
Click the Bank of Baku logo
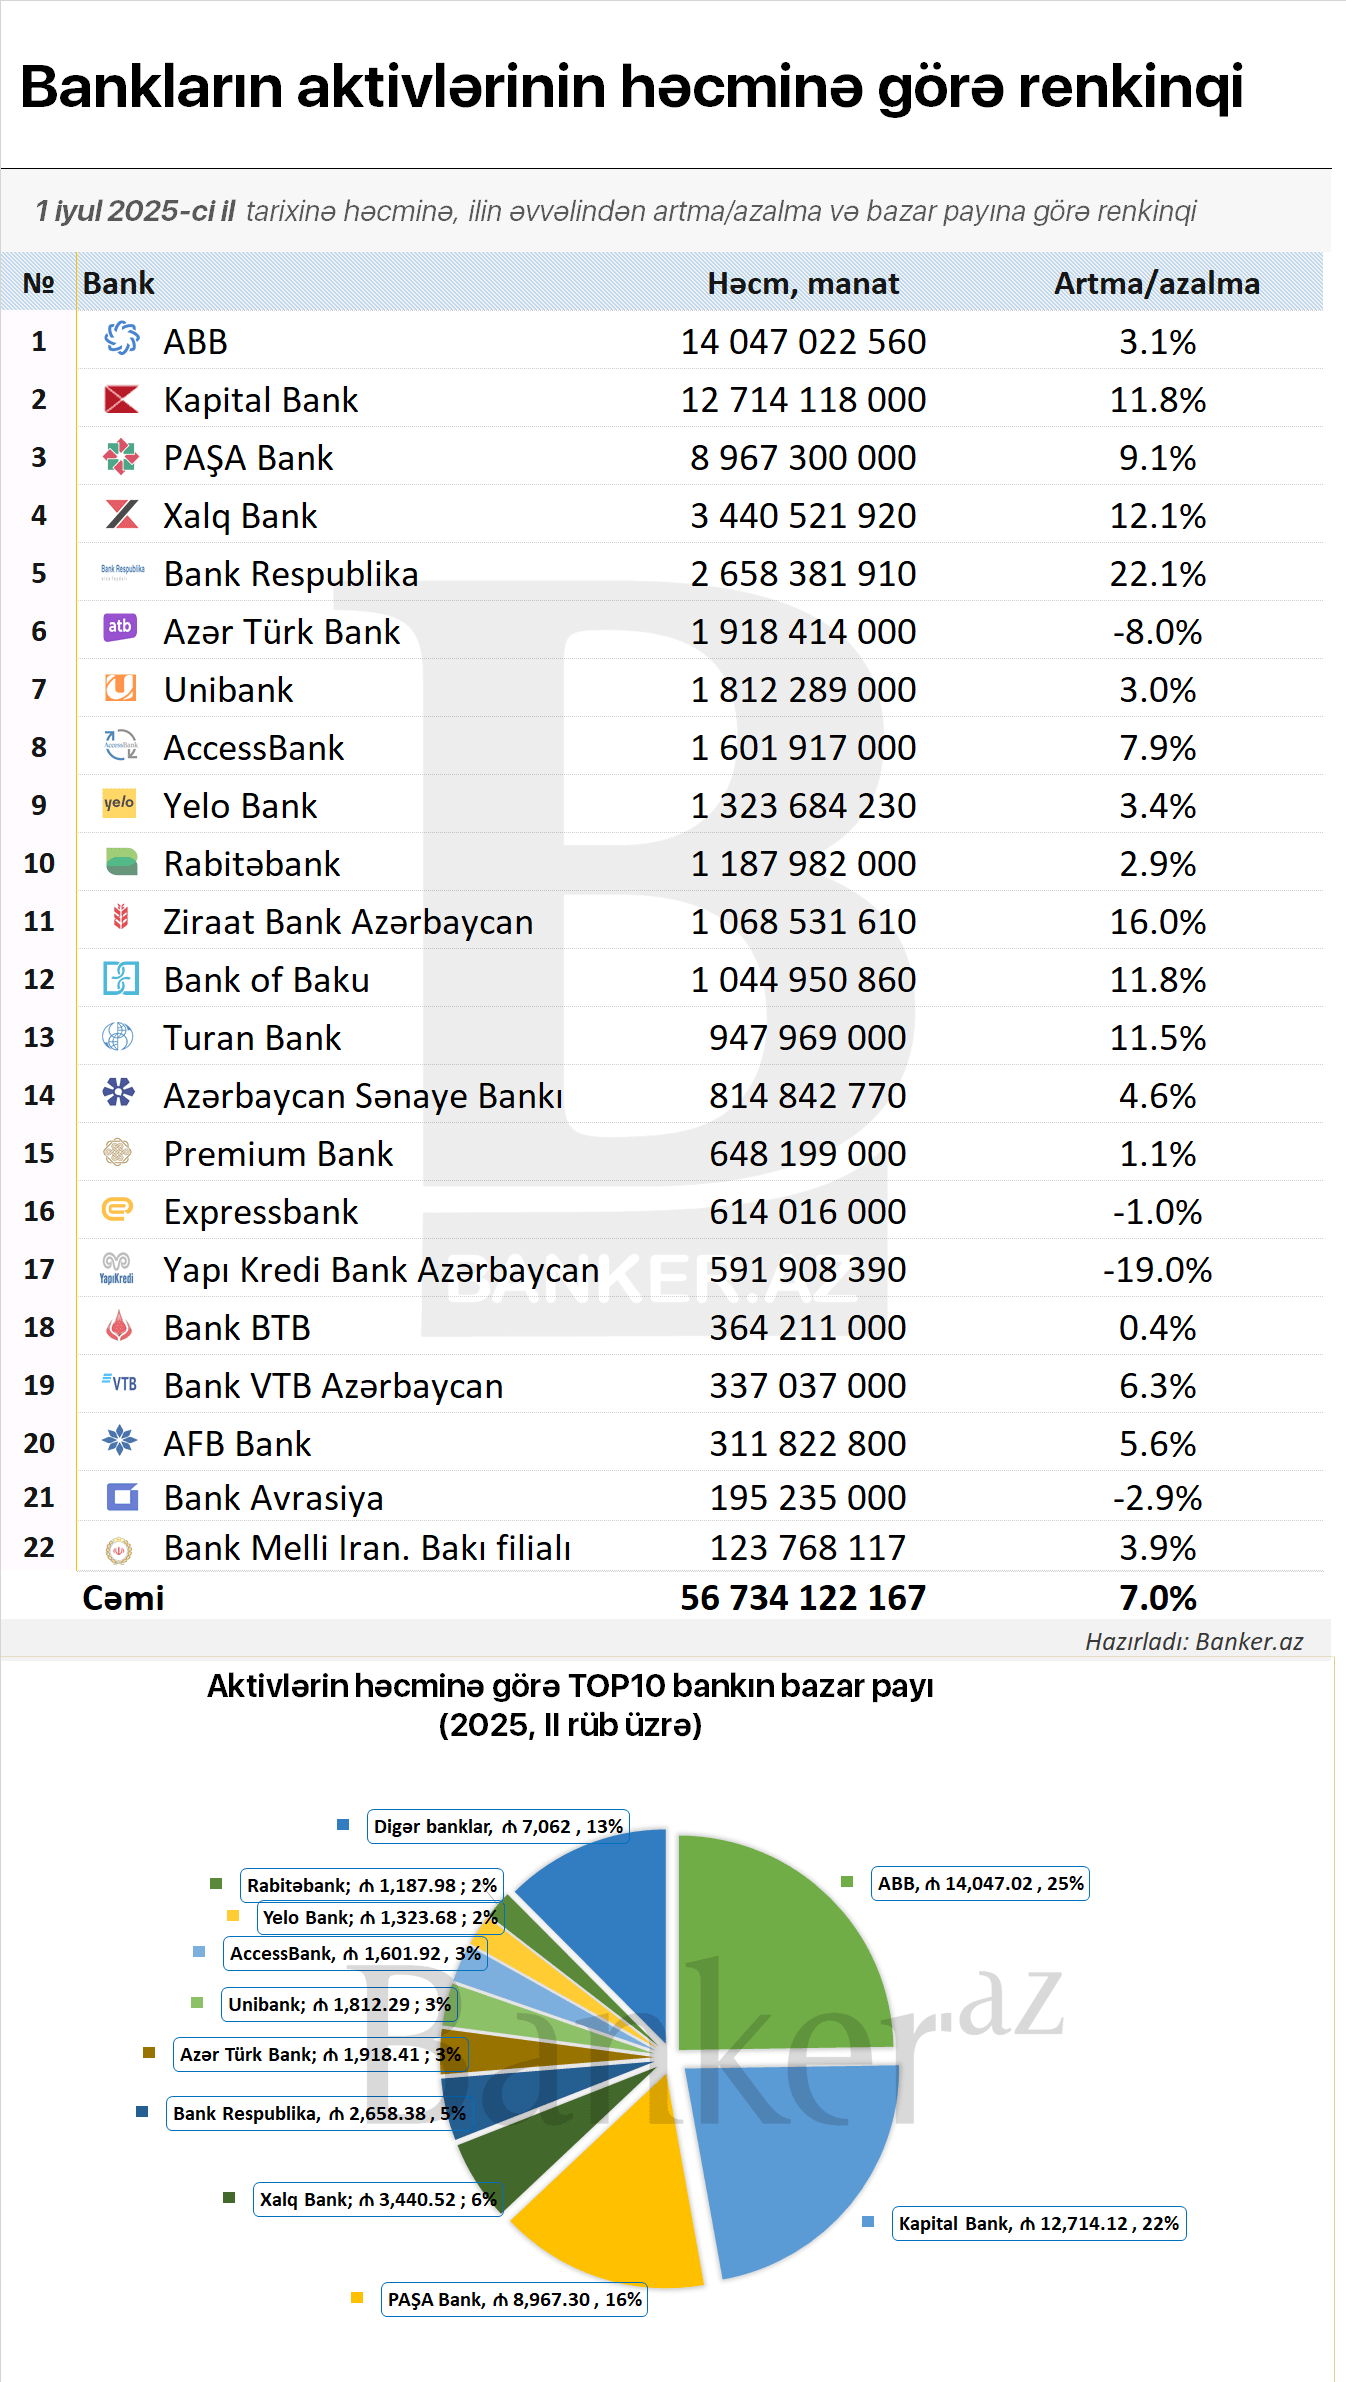121,978
